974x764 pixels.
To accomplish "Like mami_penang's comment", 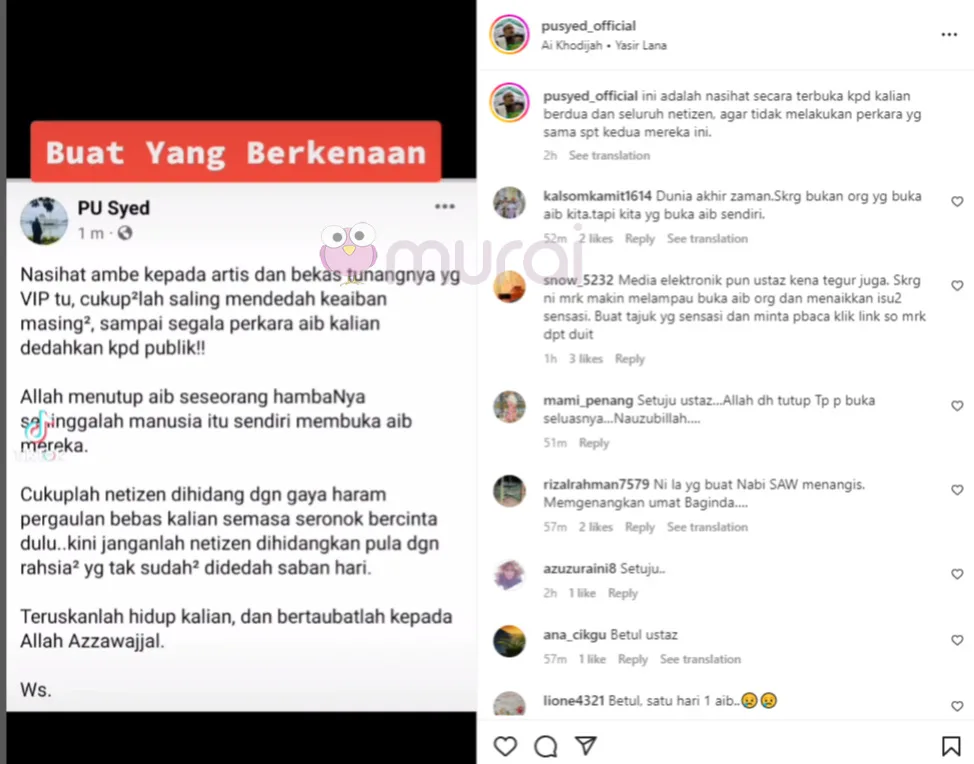I will click(x=957, y=406).
